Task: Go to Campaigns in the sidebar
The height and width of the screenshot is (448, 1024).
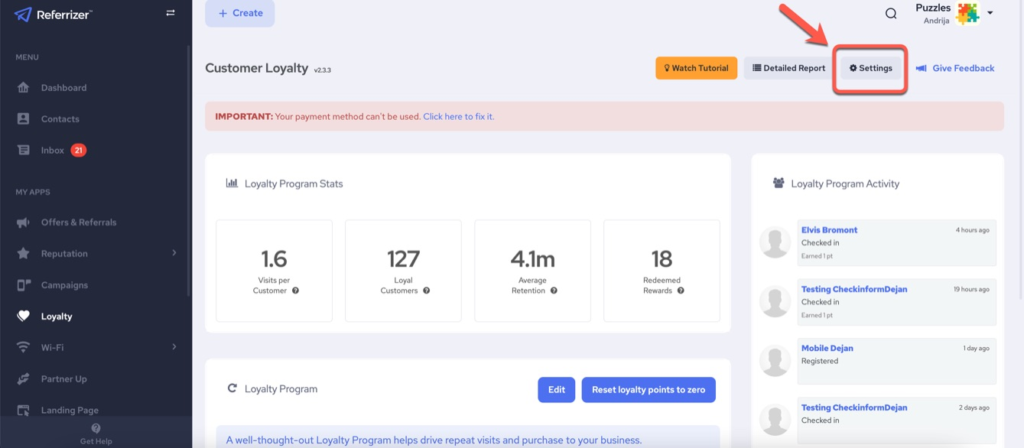Action: click(65, 285)
